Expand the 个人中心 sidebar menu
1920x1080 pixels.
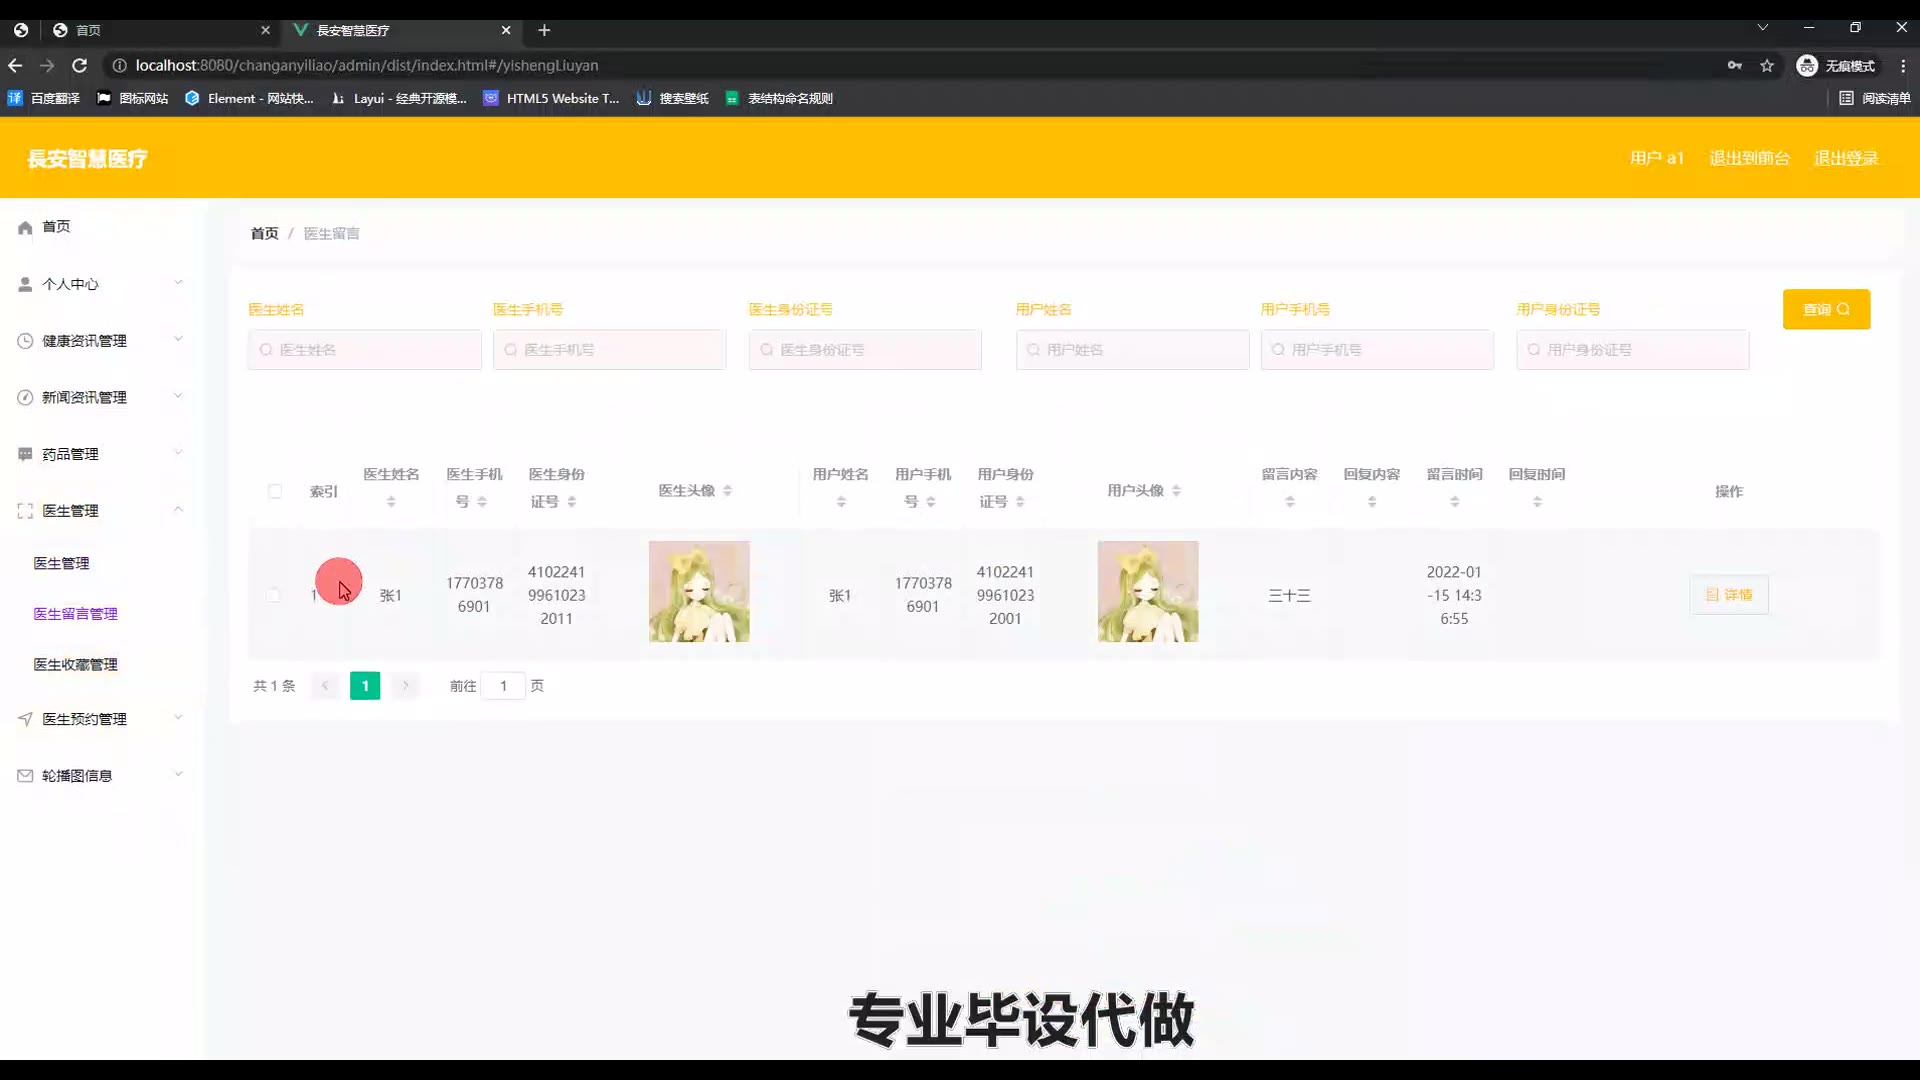(x=178, y=283)
